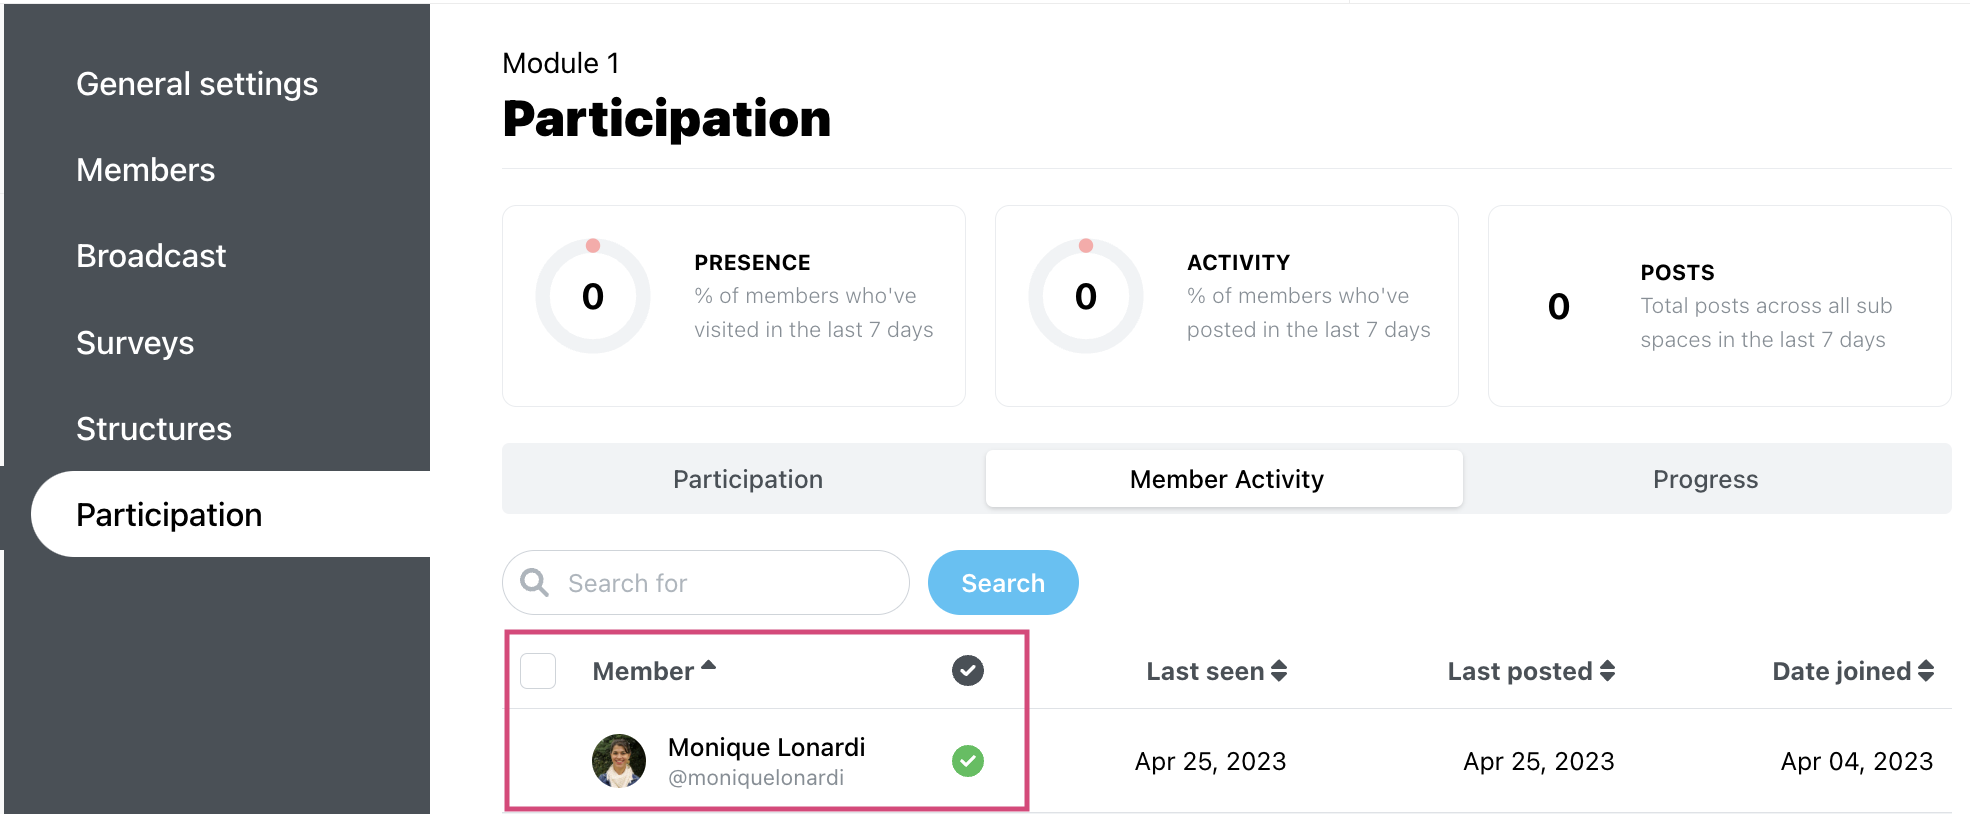Open General settings in sidebar
Screen dimensions: 1970x814
click(197, 84)
